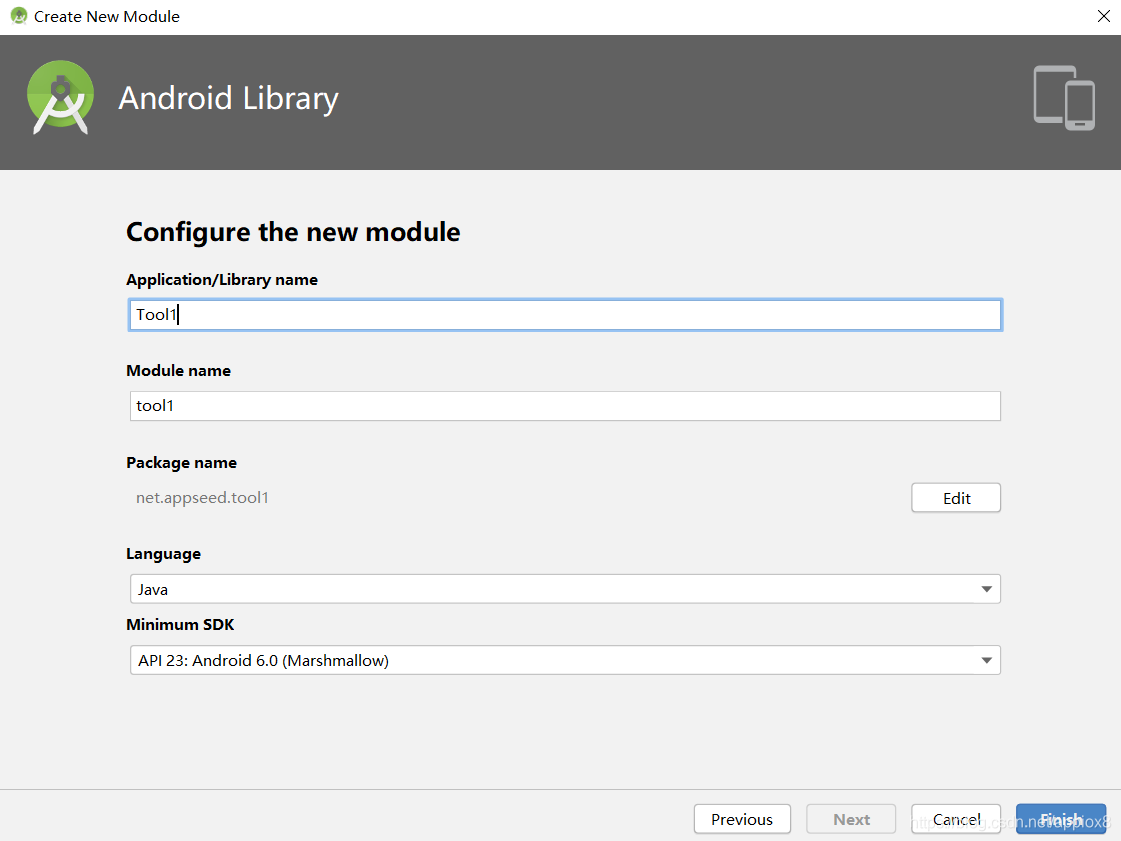
Task: Open the Language dropdown showing Java
Action: click(565, 589)
